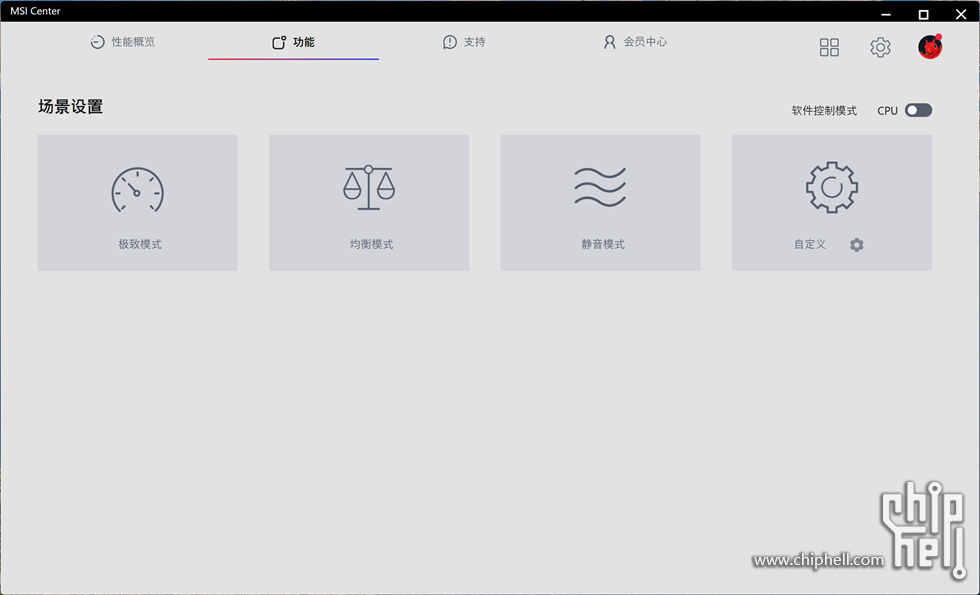Click the large gear icon in 自定义 tile

(832, 187)
